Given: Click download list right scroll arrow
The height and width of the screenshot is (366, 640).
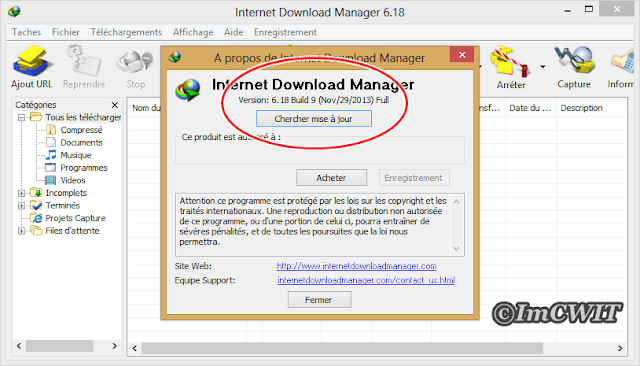Looking at the screenshot, I should [620, 348].
